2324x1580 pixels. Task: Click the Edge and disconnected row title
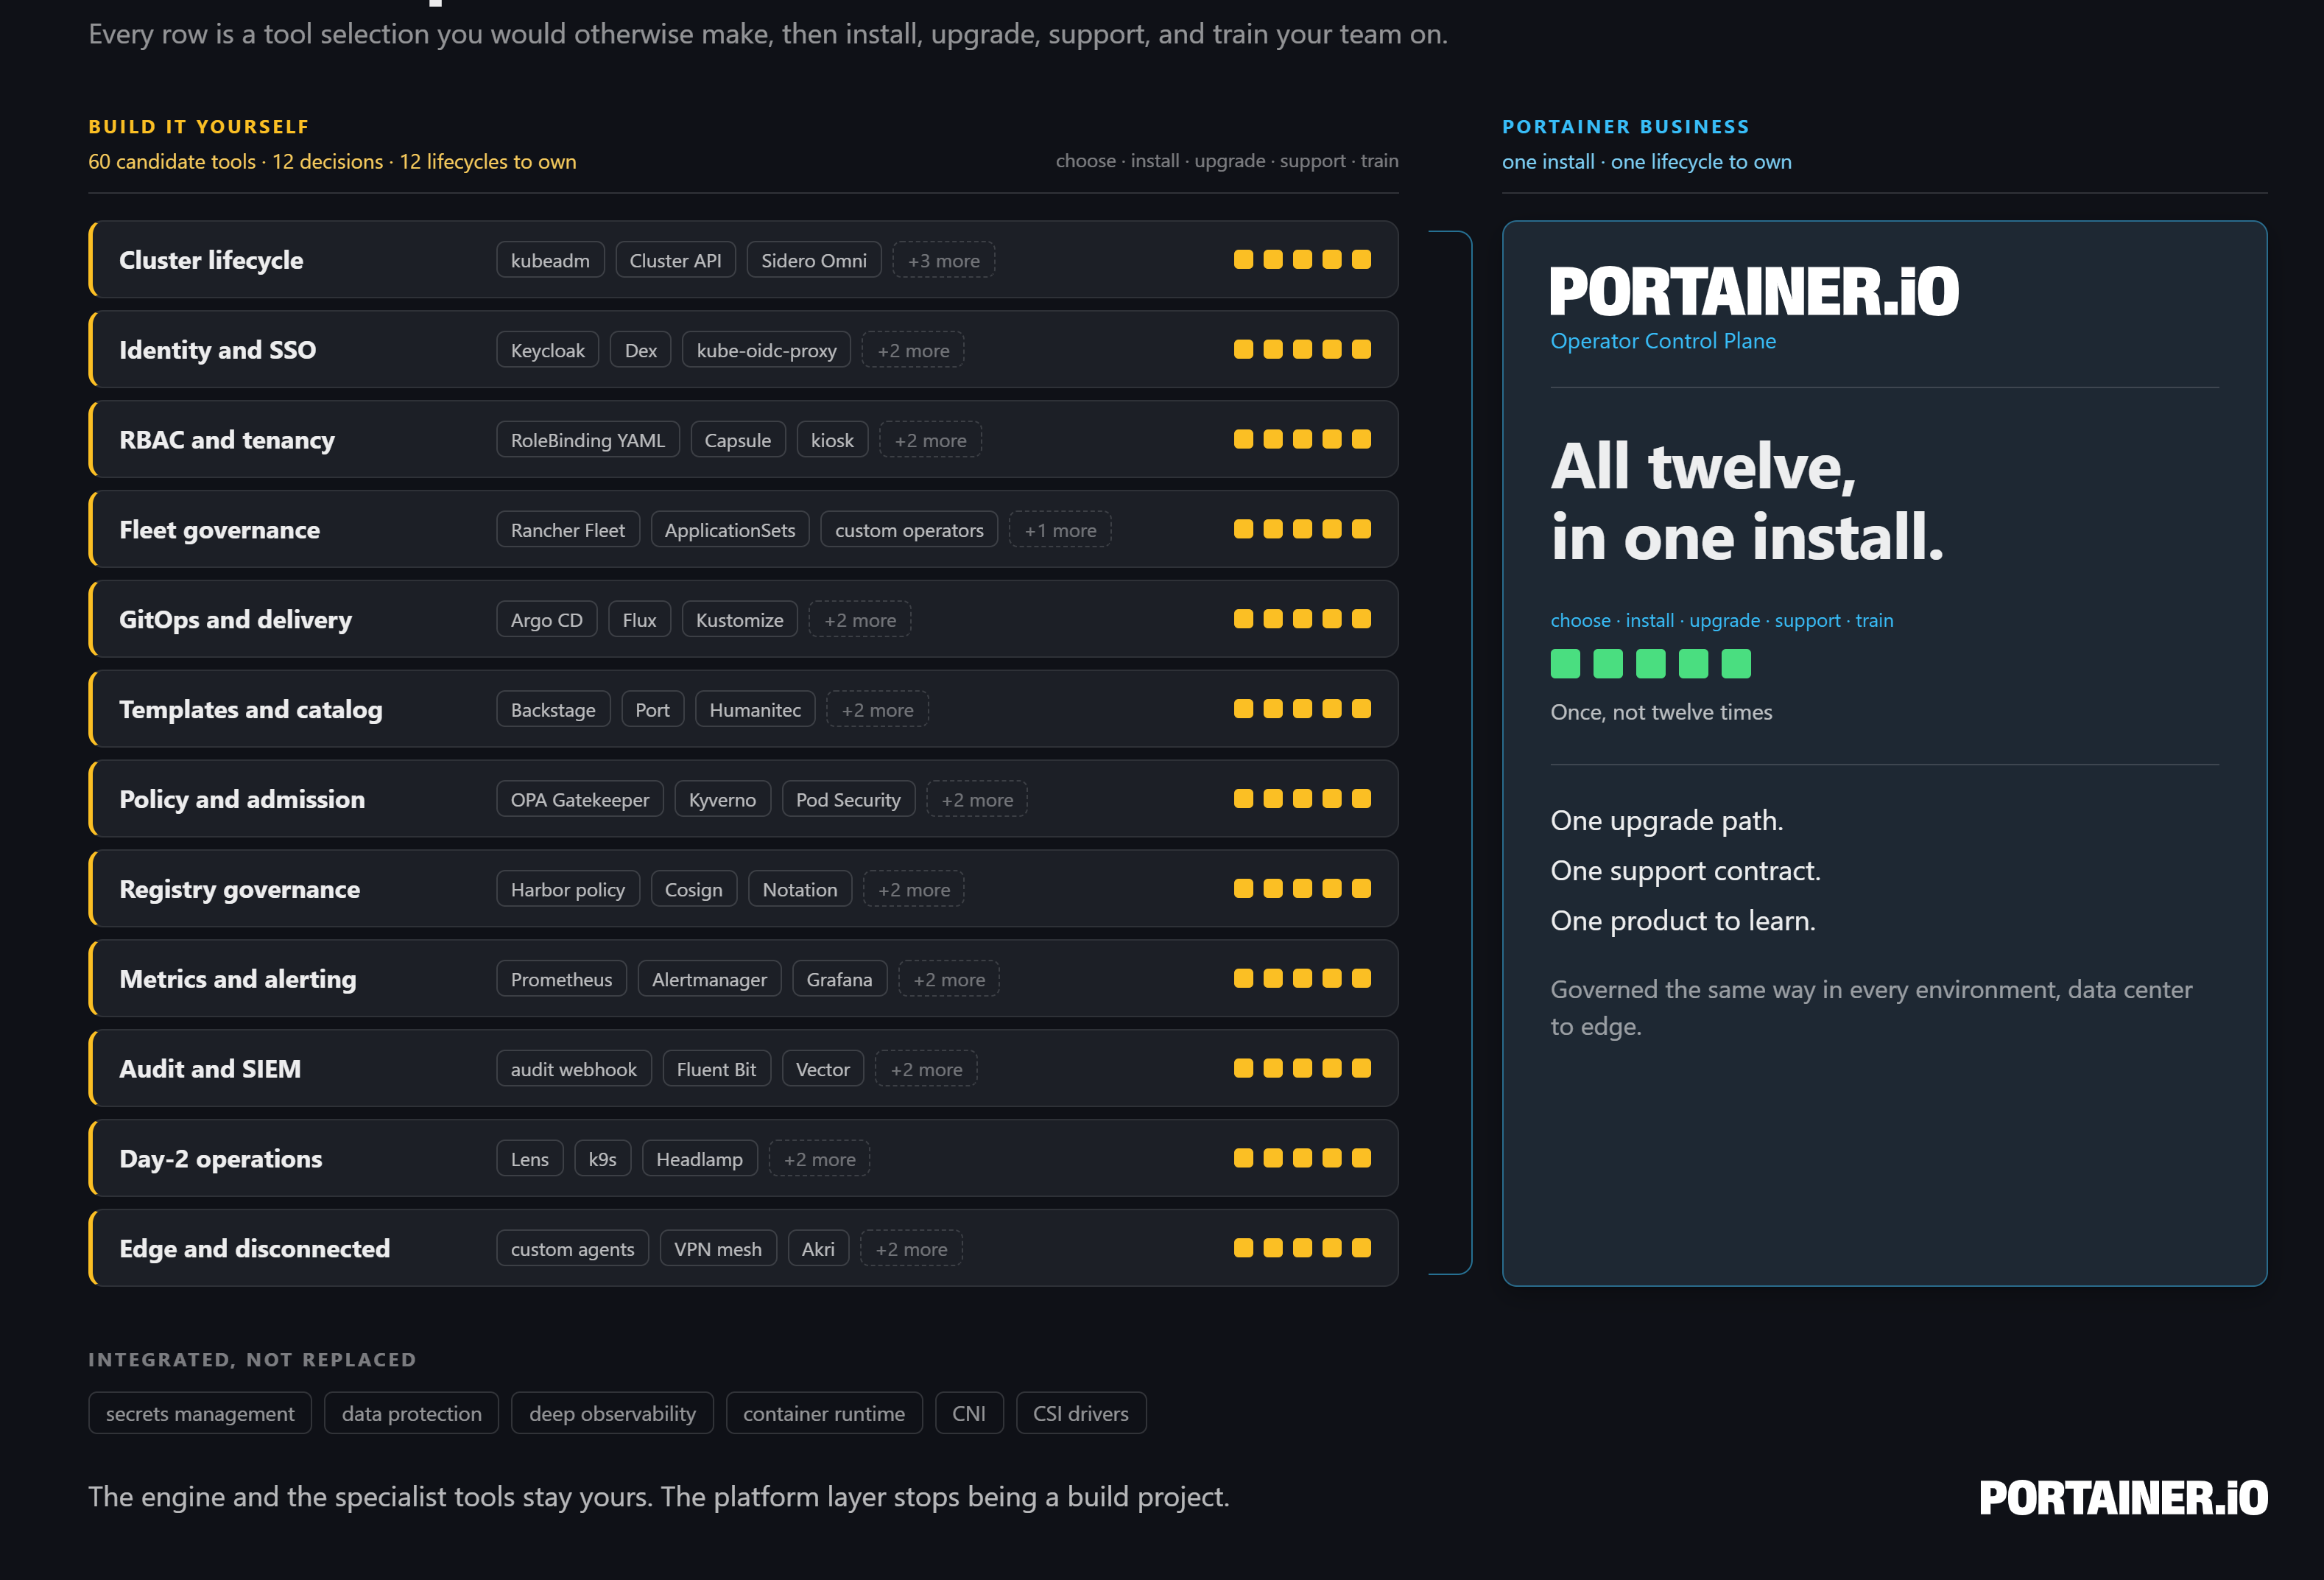click(254, 1249)
